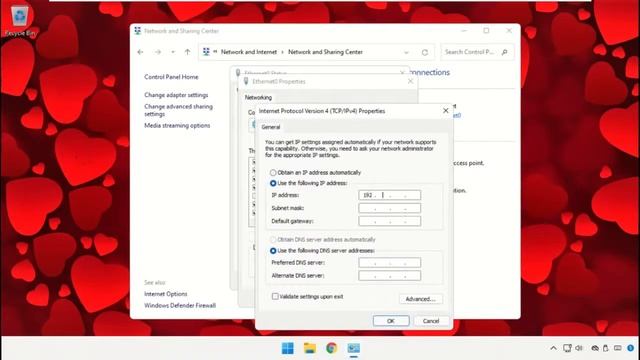
Task: Open Change adapter settings
Action: click(x=176, y=95)
